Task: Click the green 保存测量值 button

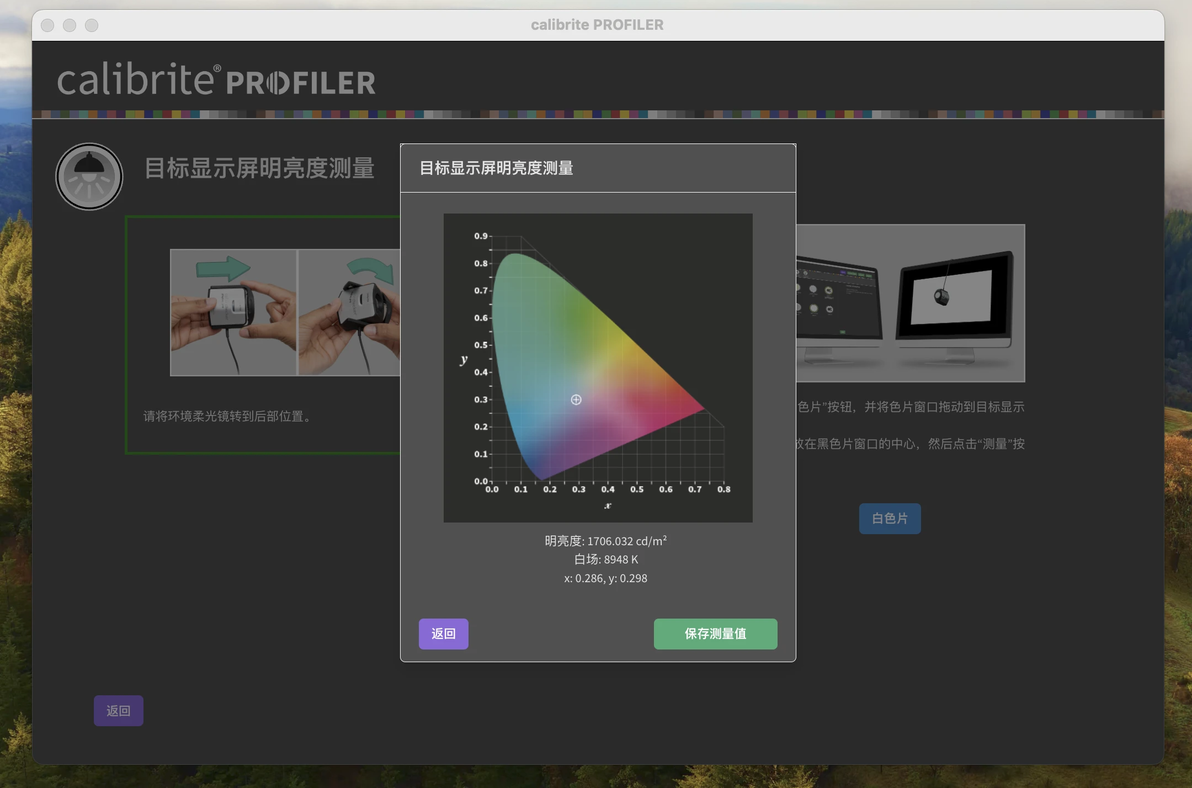Action: (x=715, y=634)
